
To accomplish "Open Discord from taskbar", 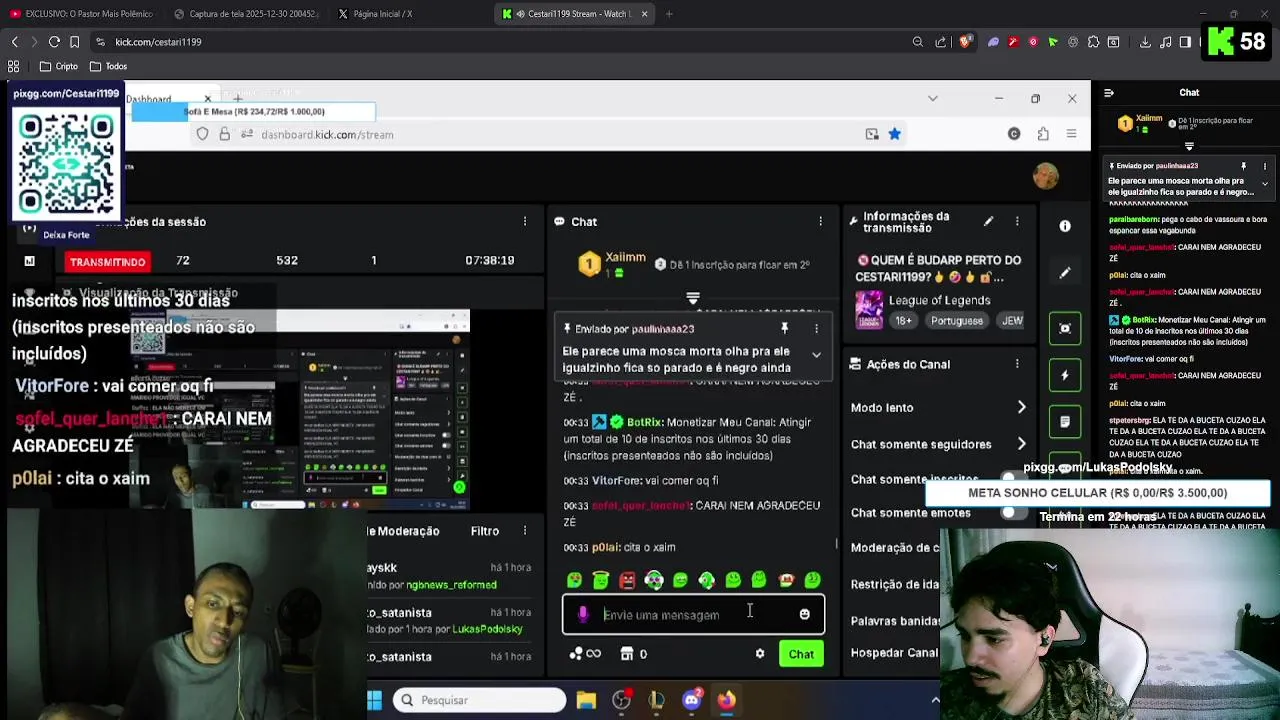I will (691, 700).
